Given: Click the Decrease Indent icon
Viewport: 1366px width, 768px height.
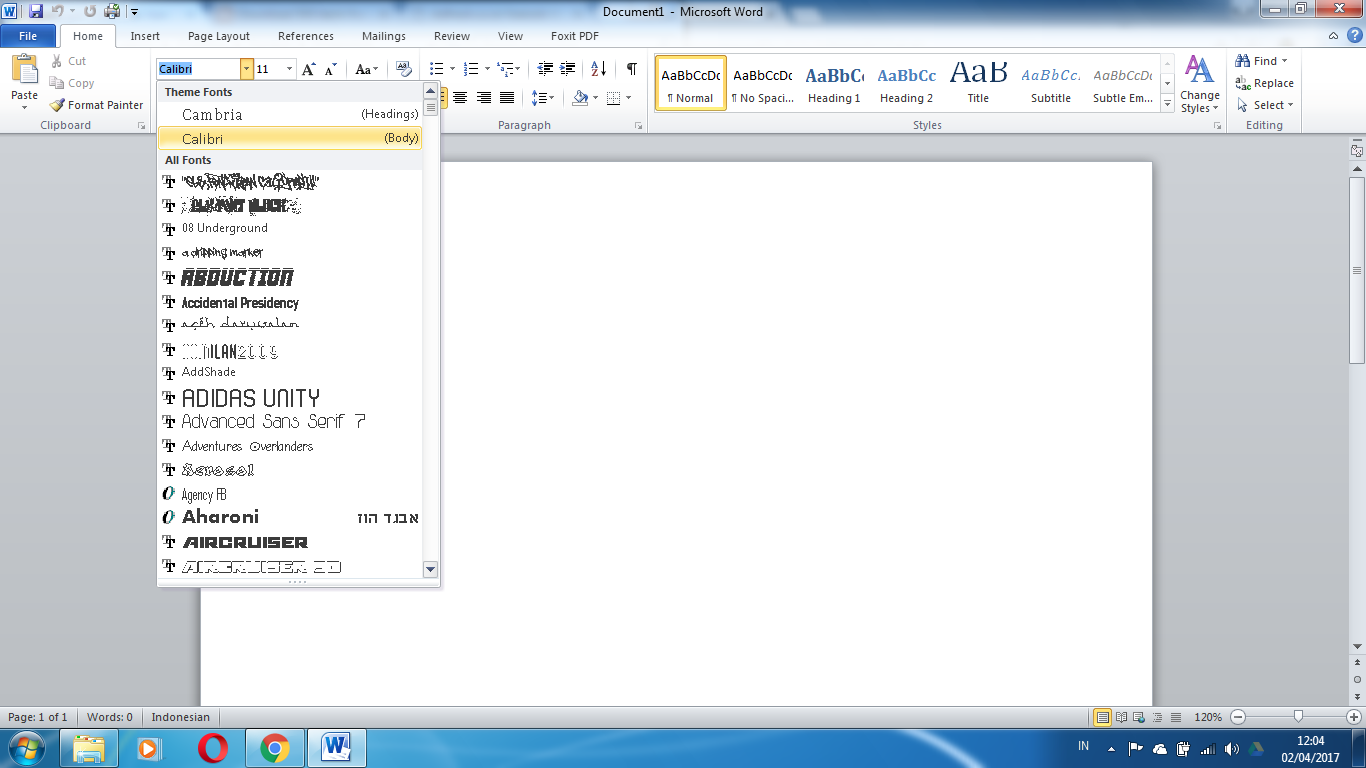Looking at the screenshot, I should (x=545, y=69).
